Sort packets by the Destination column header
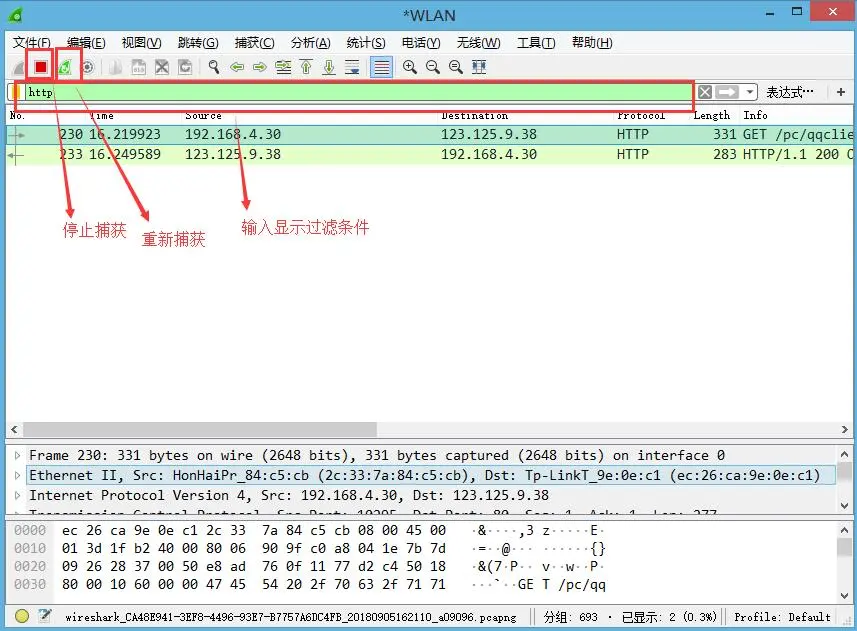 (474, 115)
